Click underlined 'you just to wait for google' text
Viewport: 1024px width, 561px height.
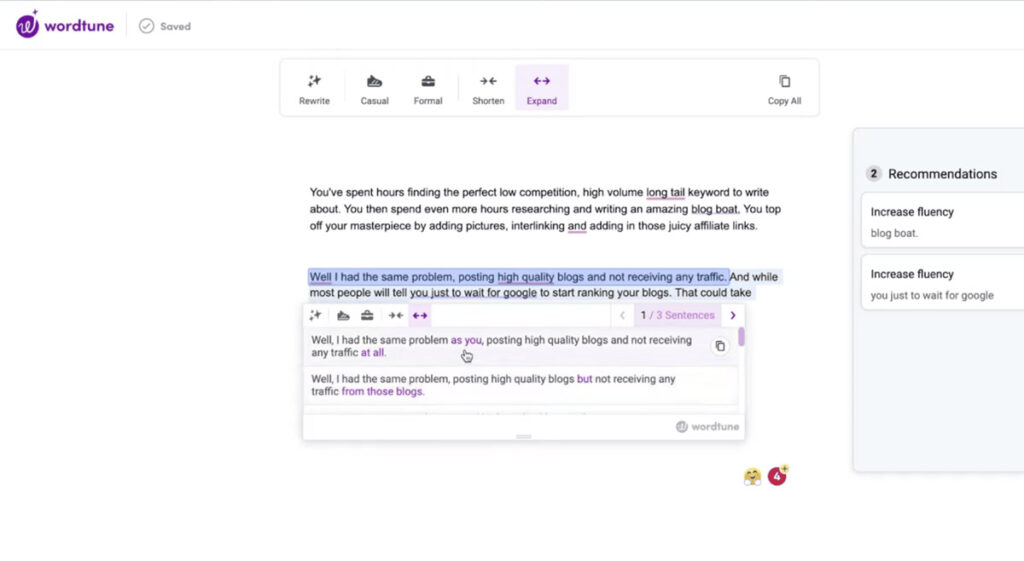click(x=473, y=293)
